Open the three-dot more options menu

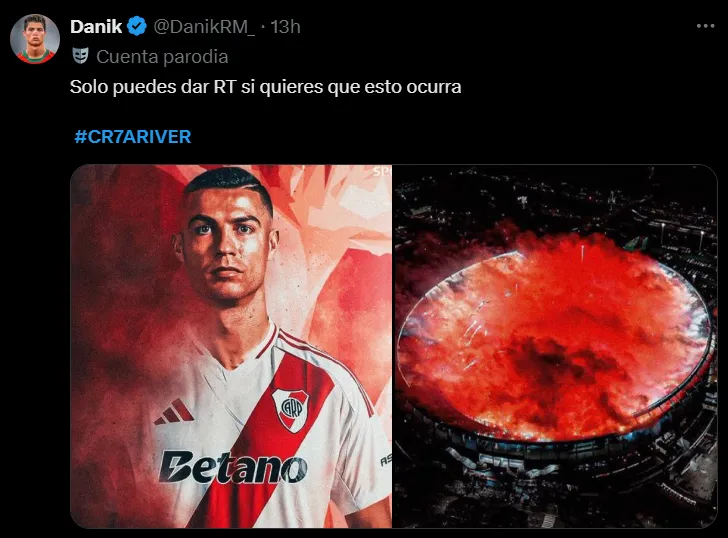pos(705,26)
